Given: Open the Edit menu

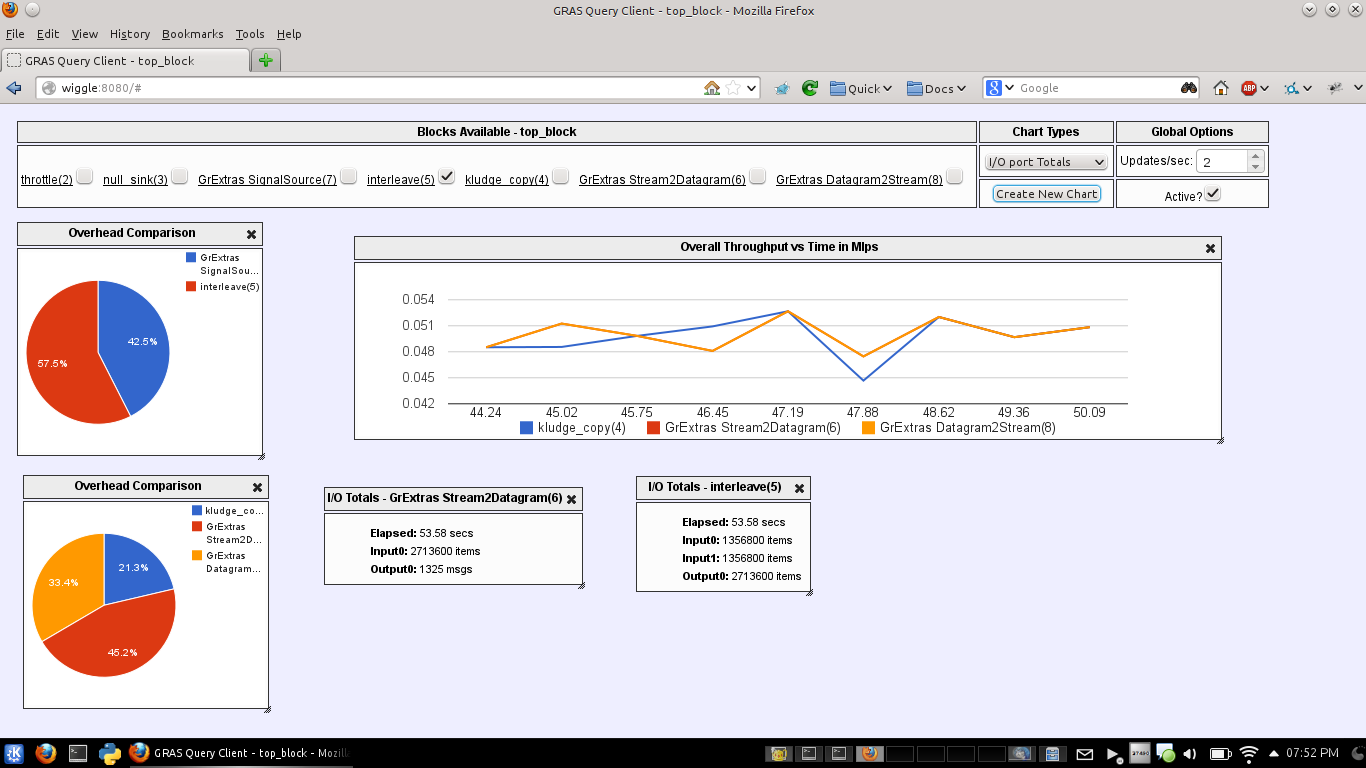Looking at the screenshot, I should (48, 34).
